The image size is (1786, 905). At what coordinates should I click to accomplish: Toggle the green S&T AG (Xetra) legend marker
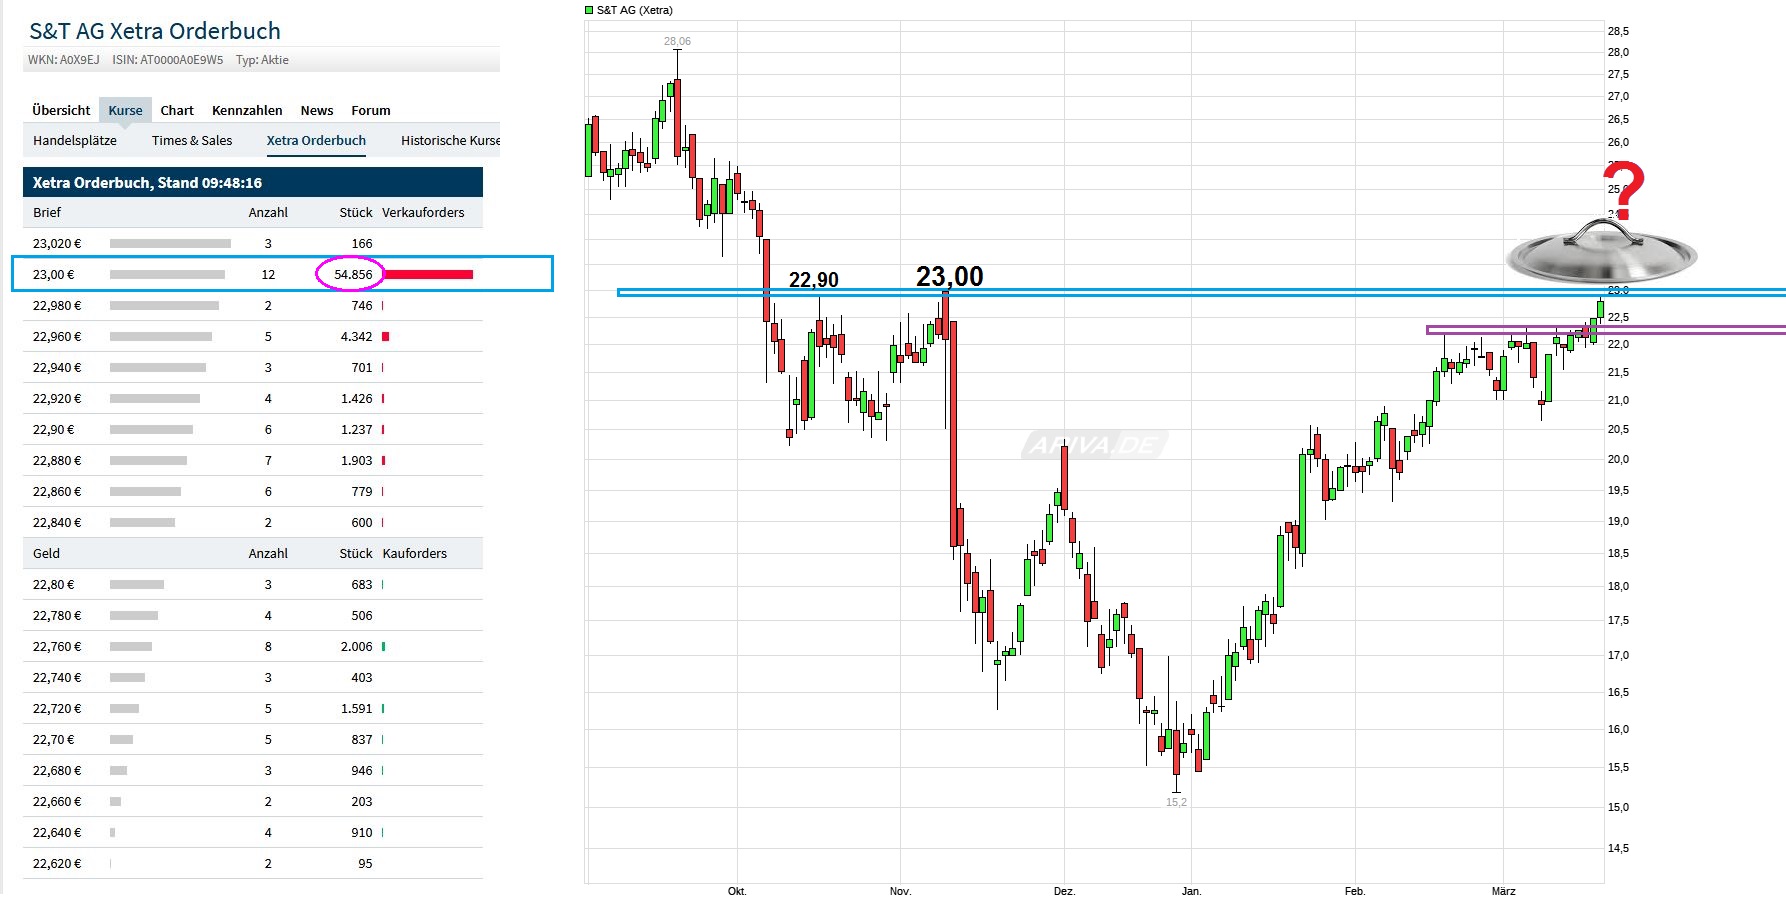point(588,9)
